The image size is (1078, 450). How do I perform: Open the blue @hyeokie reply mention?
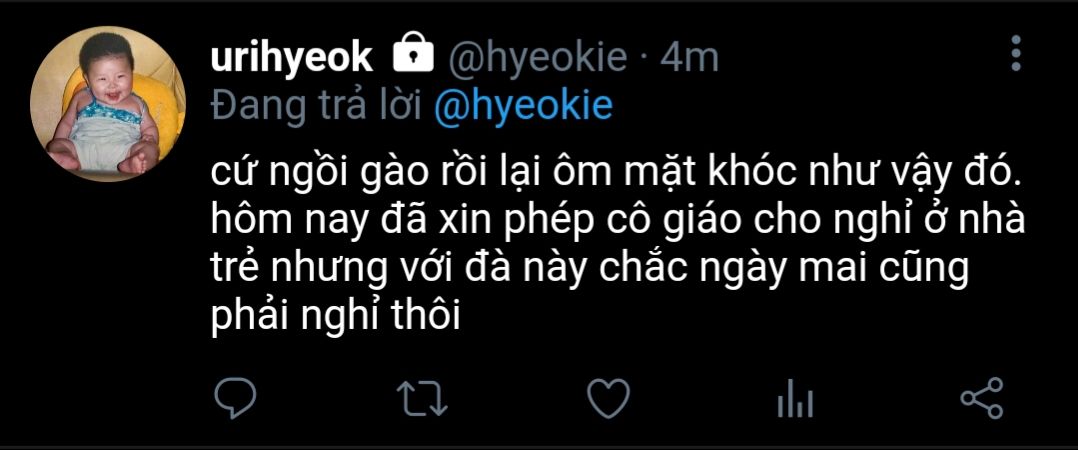(523, 105)
